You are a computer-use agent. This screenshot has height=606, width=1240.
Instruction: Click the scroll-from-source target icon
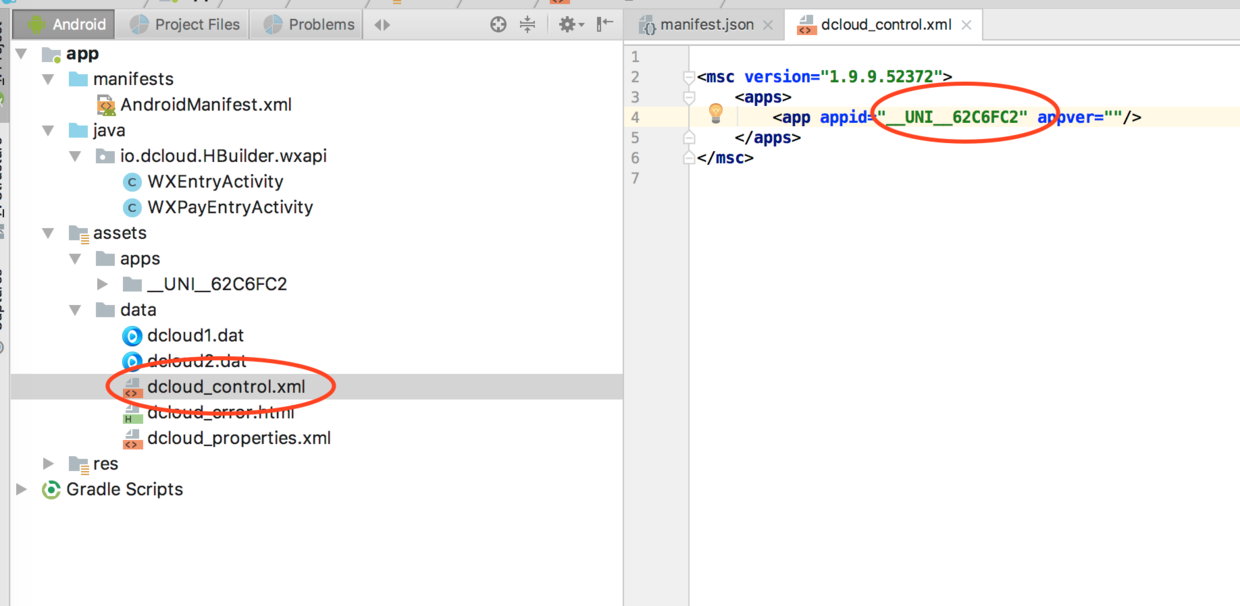498,24
